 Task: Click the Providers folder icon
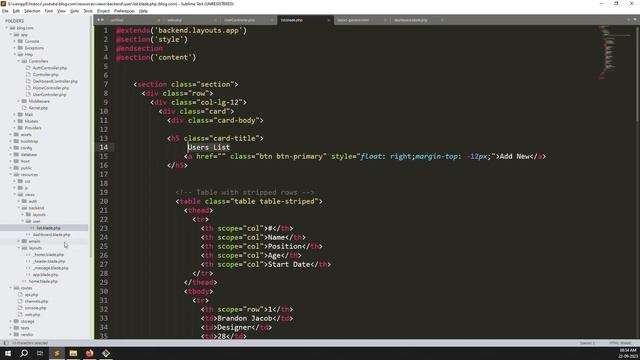pos(20,128)
